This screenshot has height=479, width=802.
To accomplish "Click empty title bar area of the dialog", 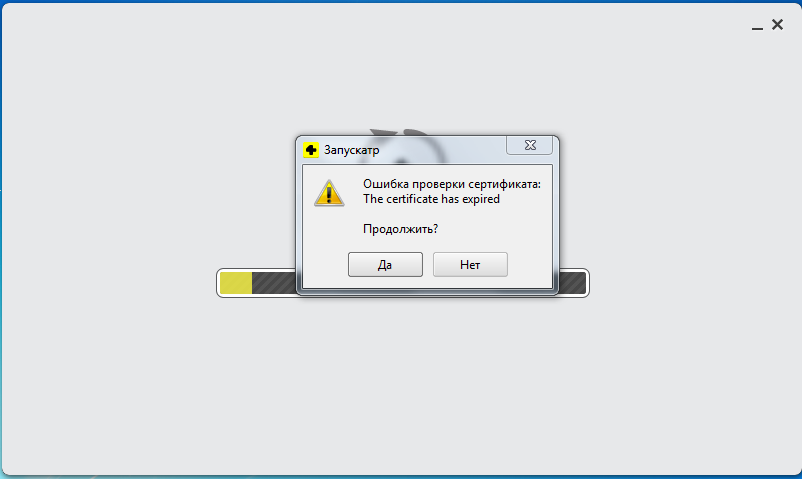I will [x=442, y=150].
